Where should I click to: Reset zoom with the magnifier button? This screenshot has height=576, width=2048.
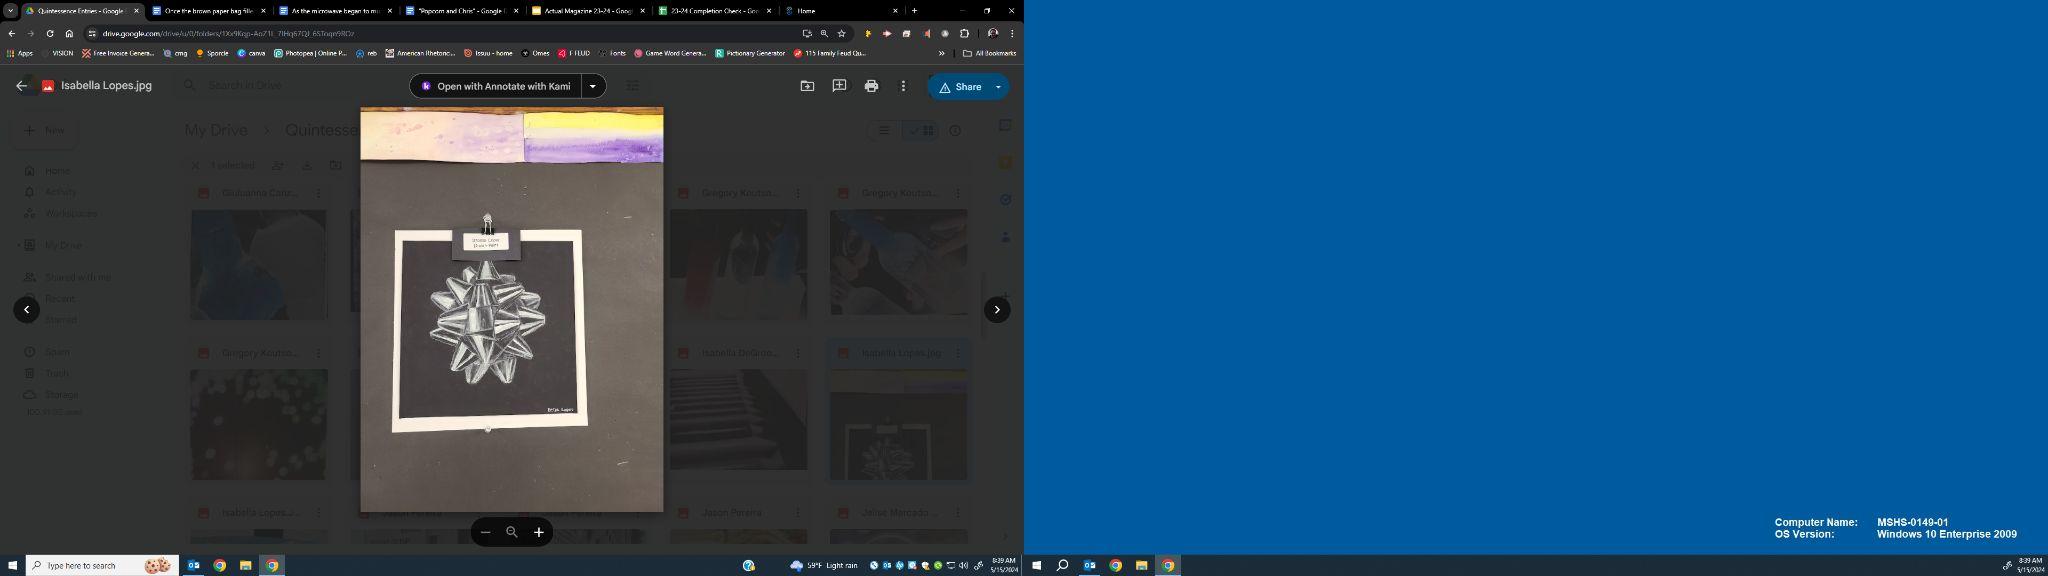[512, 532]
